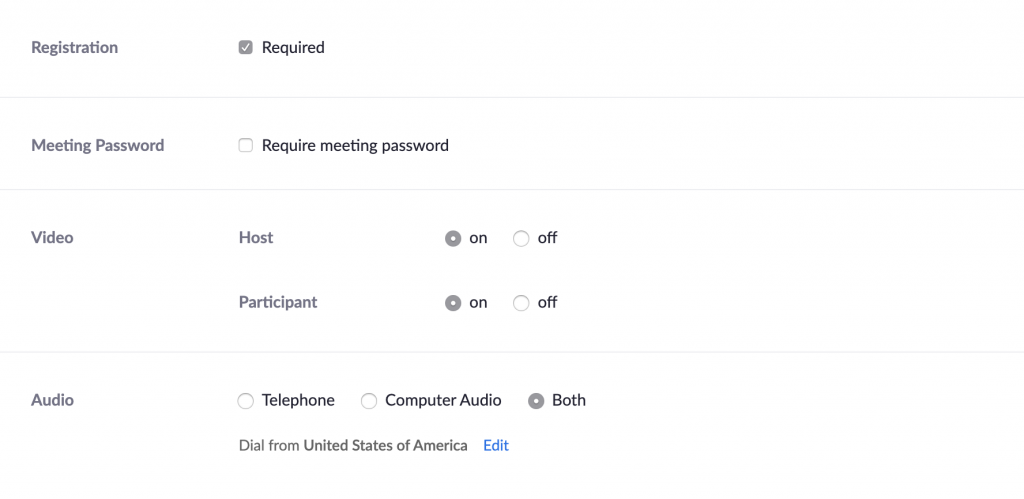This screenshot has width=1024, height=499.
Task: Open the Edit link for dial-in country
Action: click(496, 445)
